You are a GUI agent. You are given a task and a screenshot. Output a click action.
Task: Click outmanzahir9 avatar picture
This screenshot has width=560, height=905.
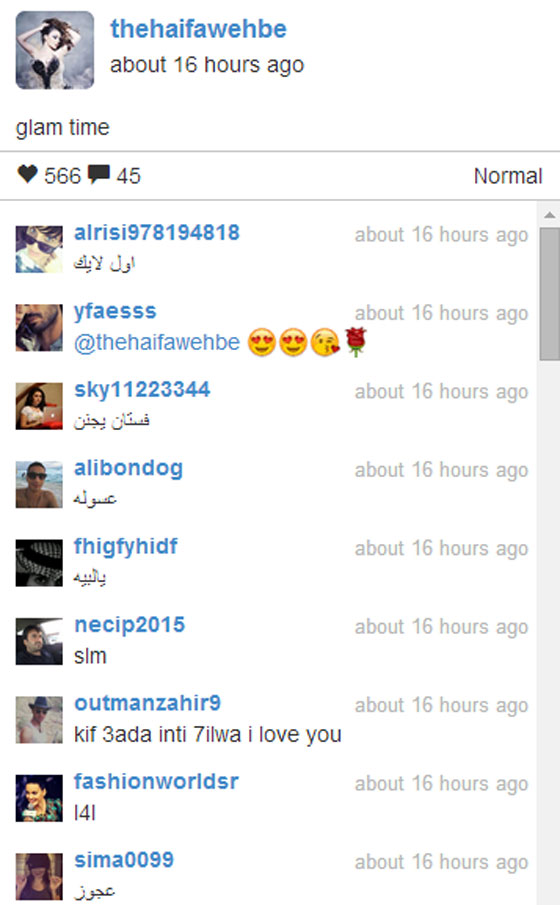(39, 720)
